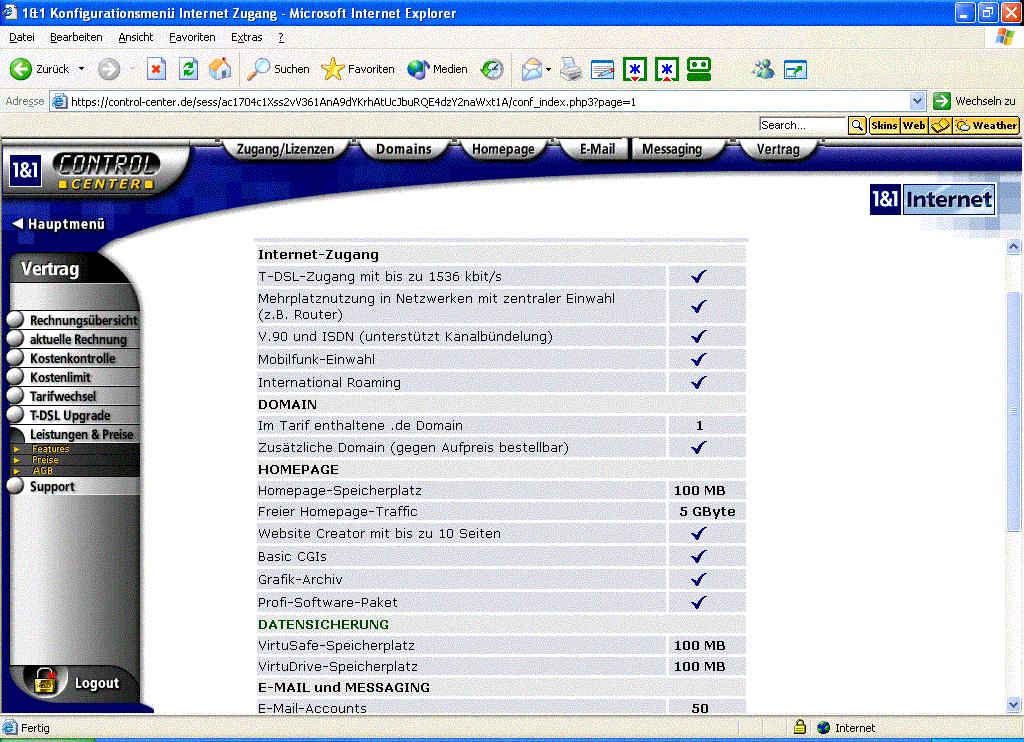The width and height of the screenshot is (1024, 742).
Task: Open Rechnungsübersicht in the sidebar
Action: [73, 320]
